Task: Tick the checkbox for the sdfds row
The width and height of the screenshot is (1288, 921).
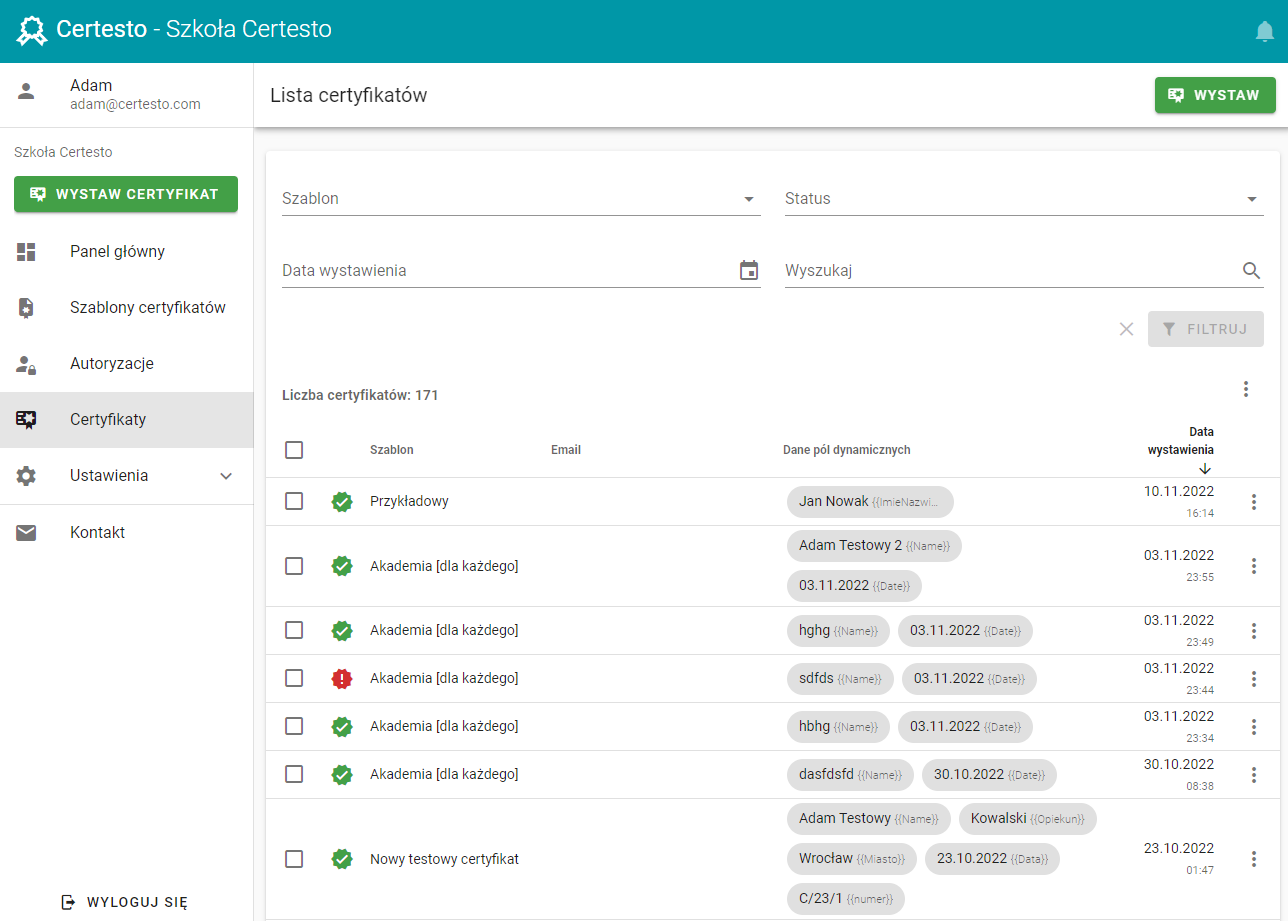Action: (294, 678)
